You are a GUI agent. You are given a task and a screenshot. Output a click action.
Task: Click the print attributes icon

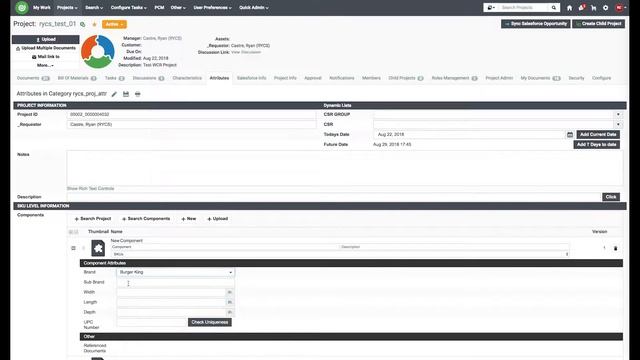[x=138, y=94]
